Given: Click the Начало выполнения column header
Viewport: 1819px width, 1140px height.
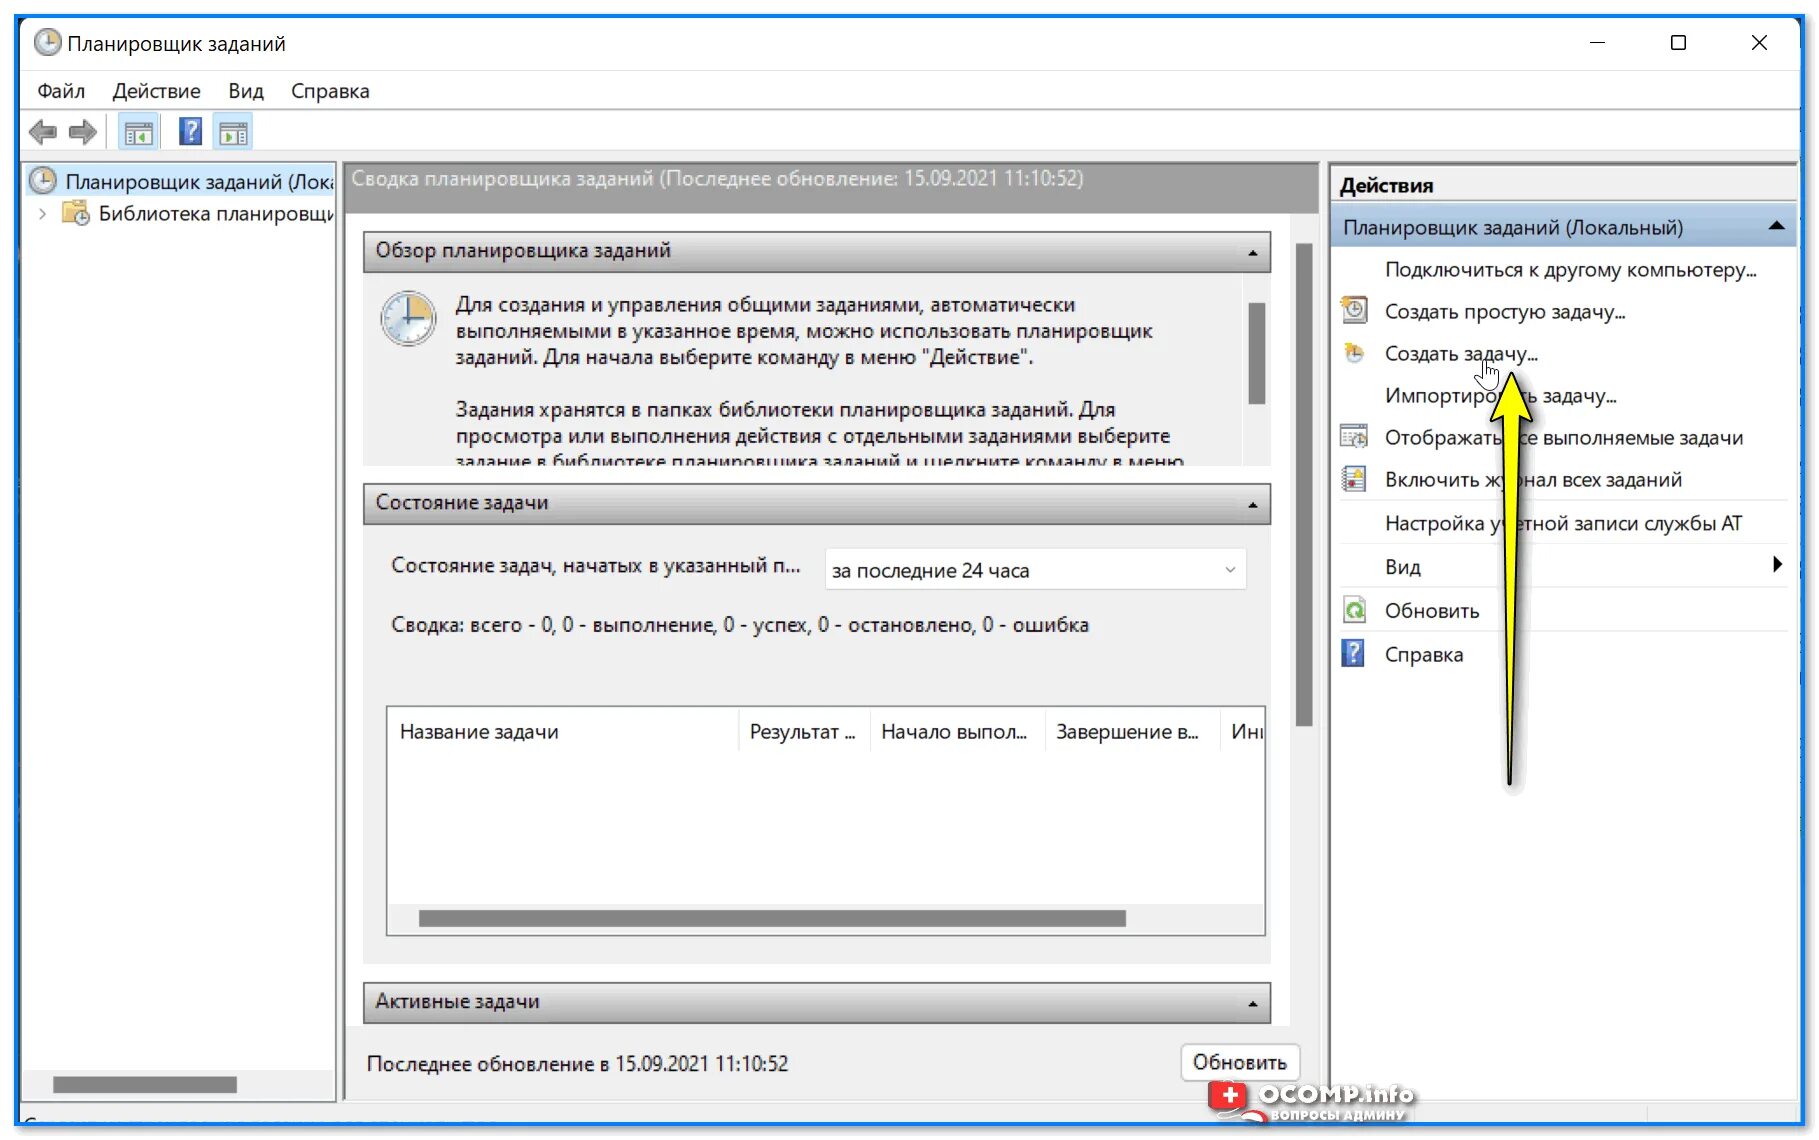Looking at the screenshot, I should click(x=957, y=732).
